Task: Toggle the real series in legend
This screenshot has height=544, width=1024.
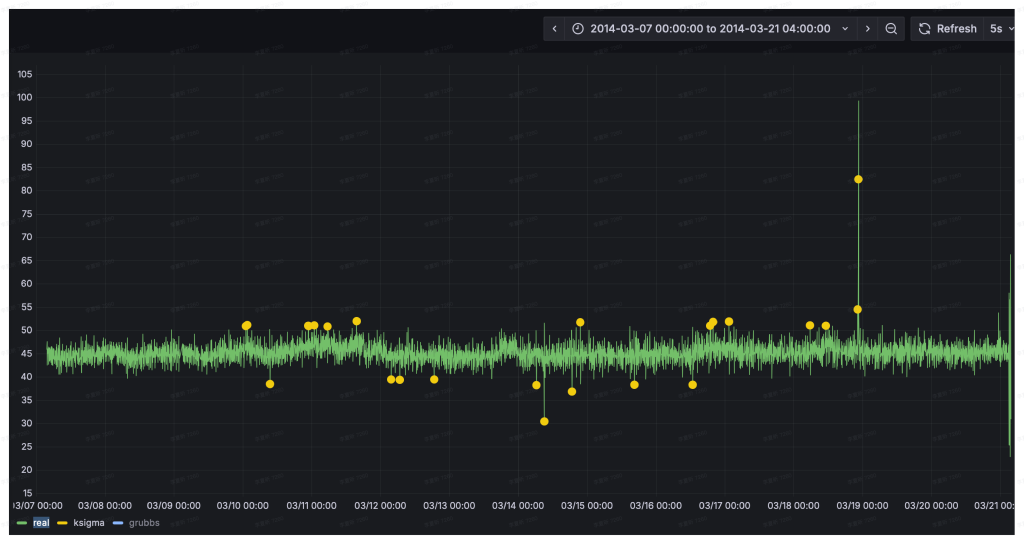Action: pos(41,522)
